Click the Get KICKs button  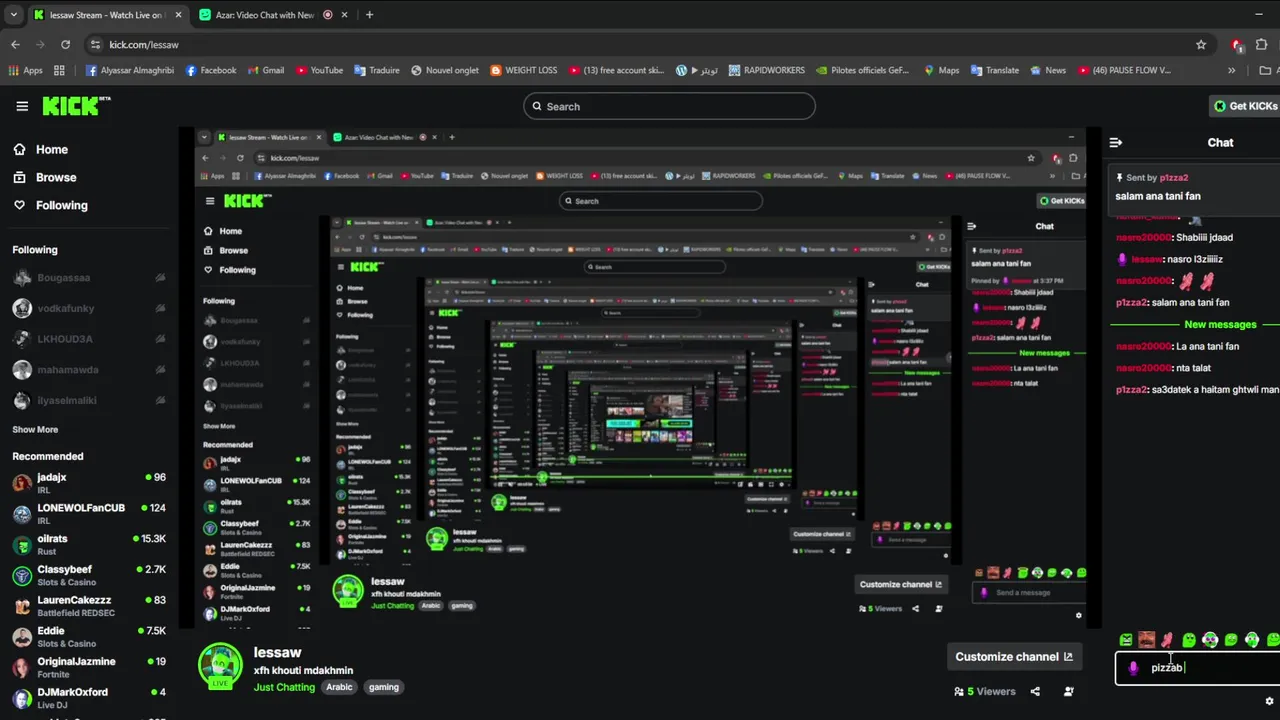coord(1245,106)
